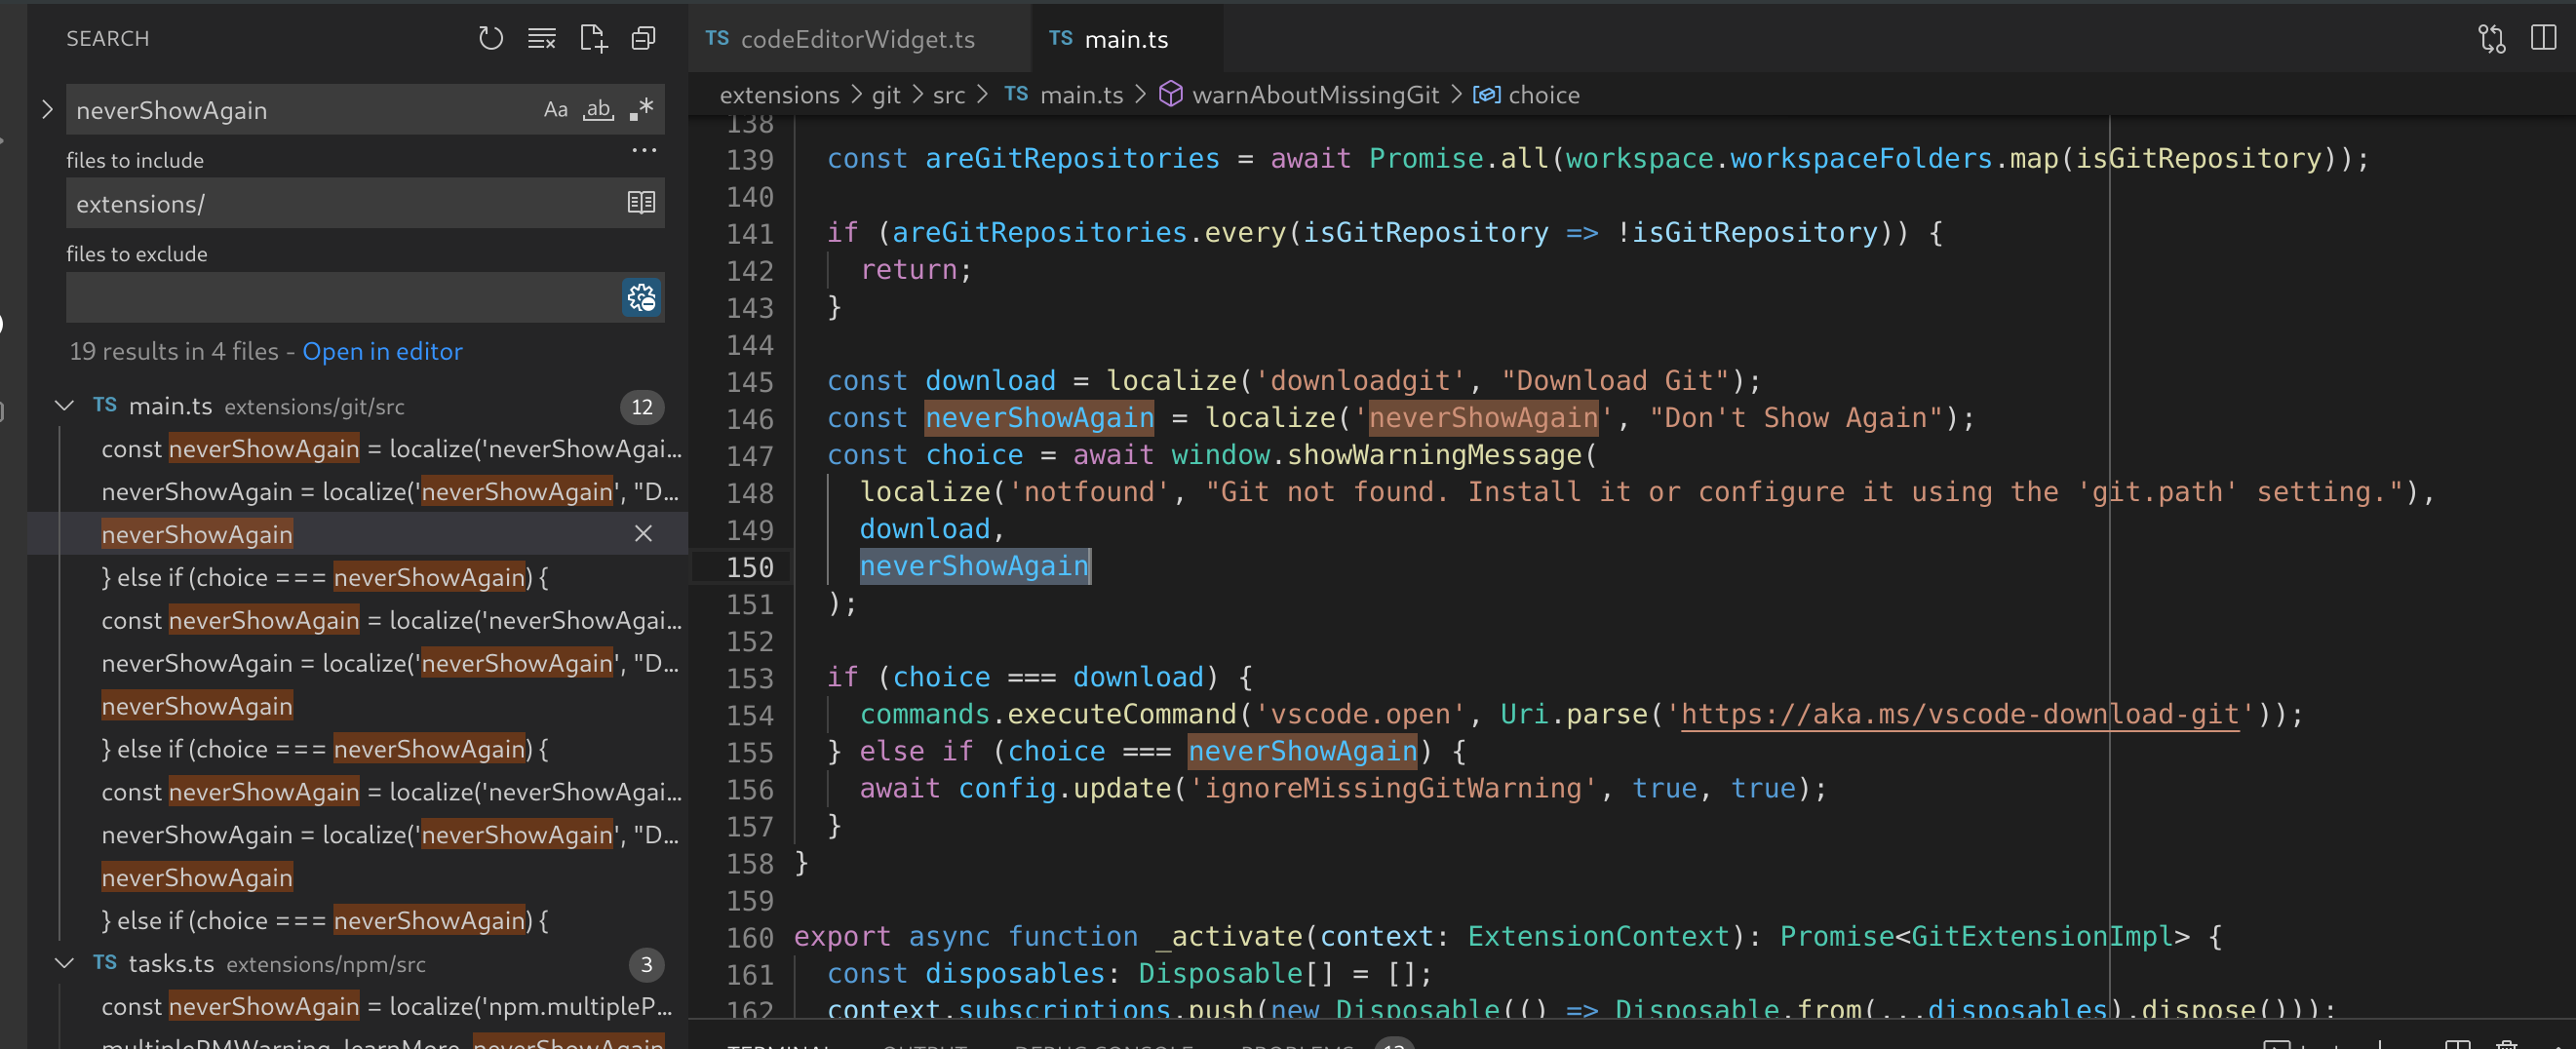Image resolution: width=2576 pixels, height=1049 pixels.
Task: Select the tasks.ts npm.multipleP result
Action: [x=387, y=1007]
